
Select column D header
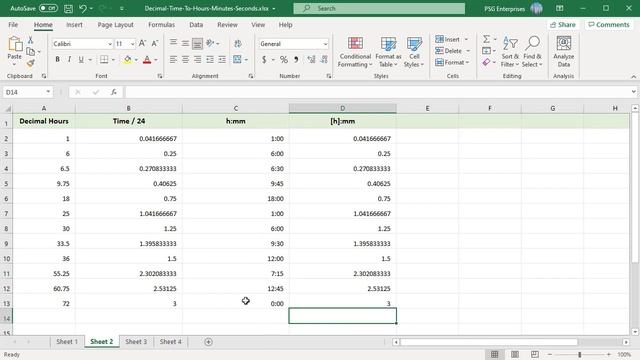[x=342, y=108]
